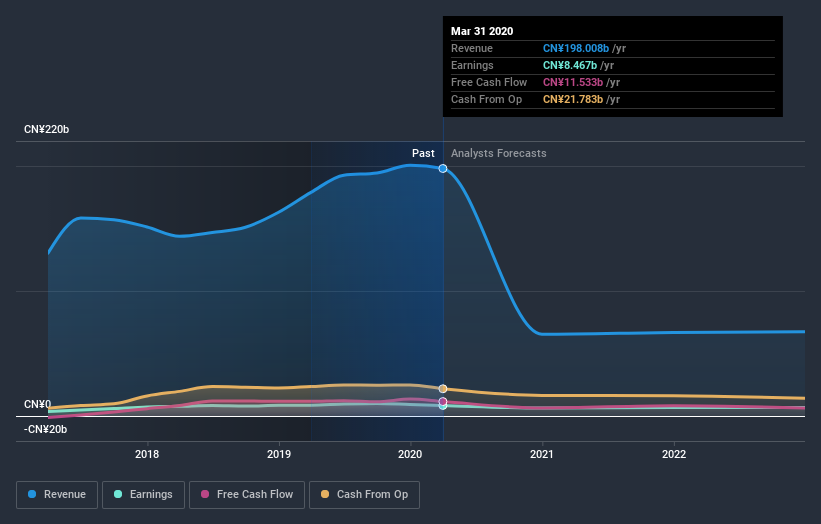Click the CN¥8.467b earnings value

(570, 65)
